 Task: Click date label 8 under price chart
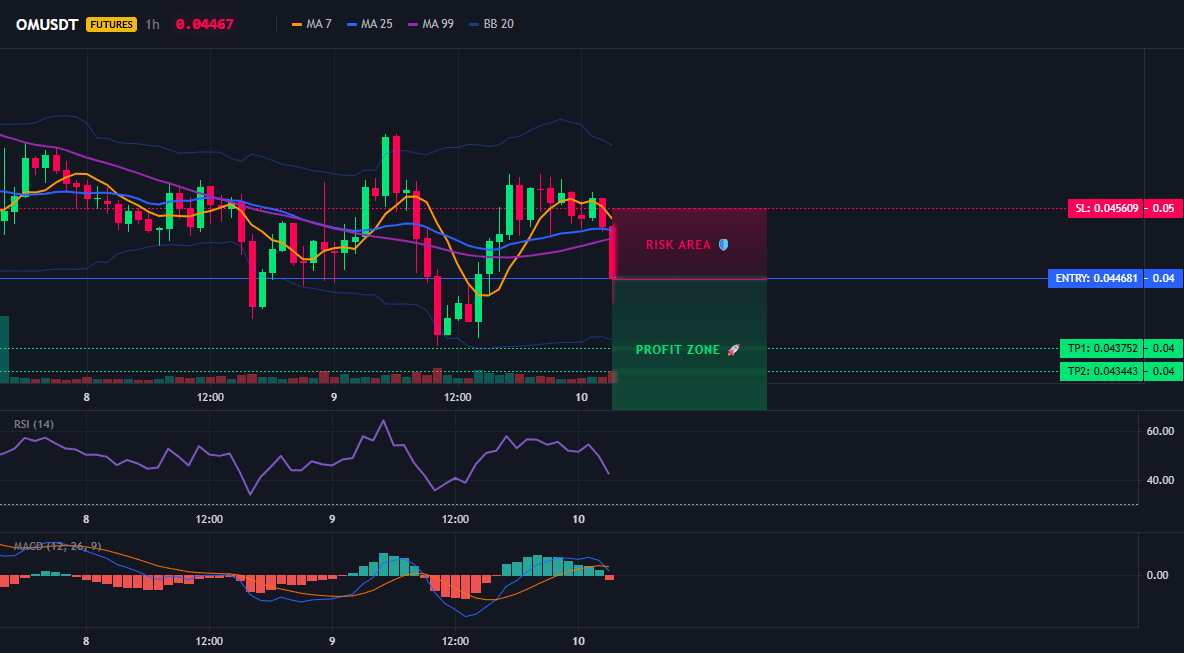(87, 398)
